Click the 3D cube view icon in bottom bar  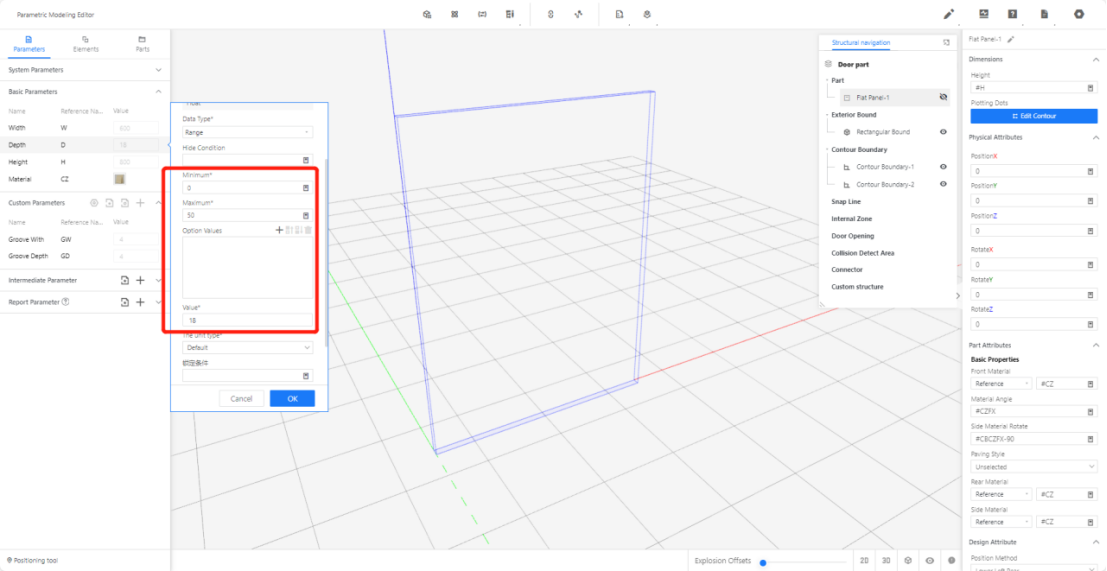click(x=908, y=561)
